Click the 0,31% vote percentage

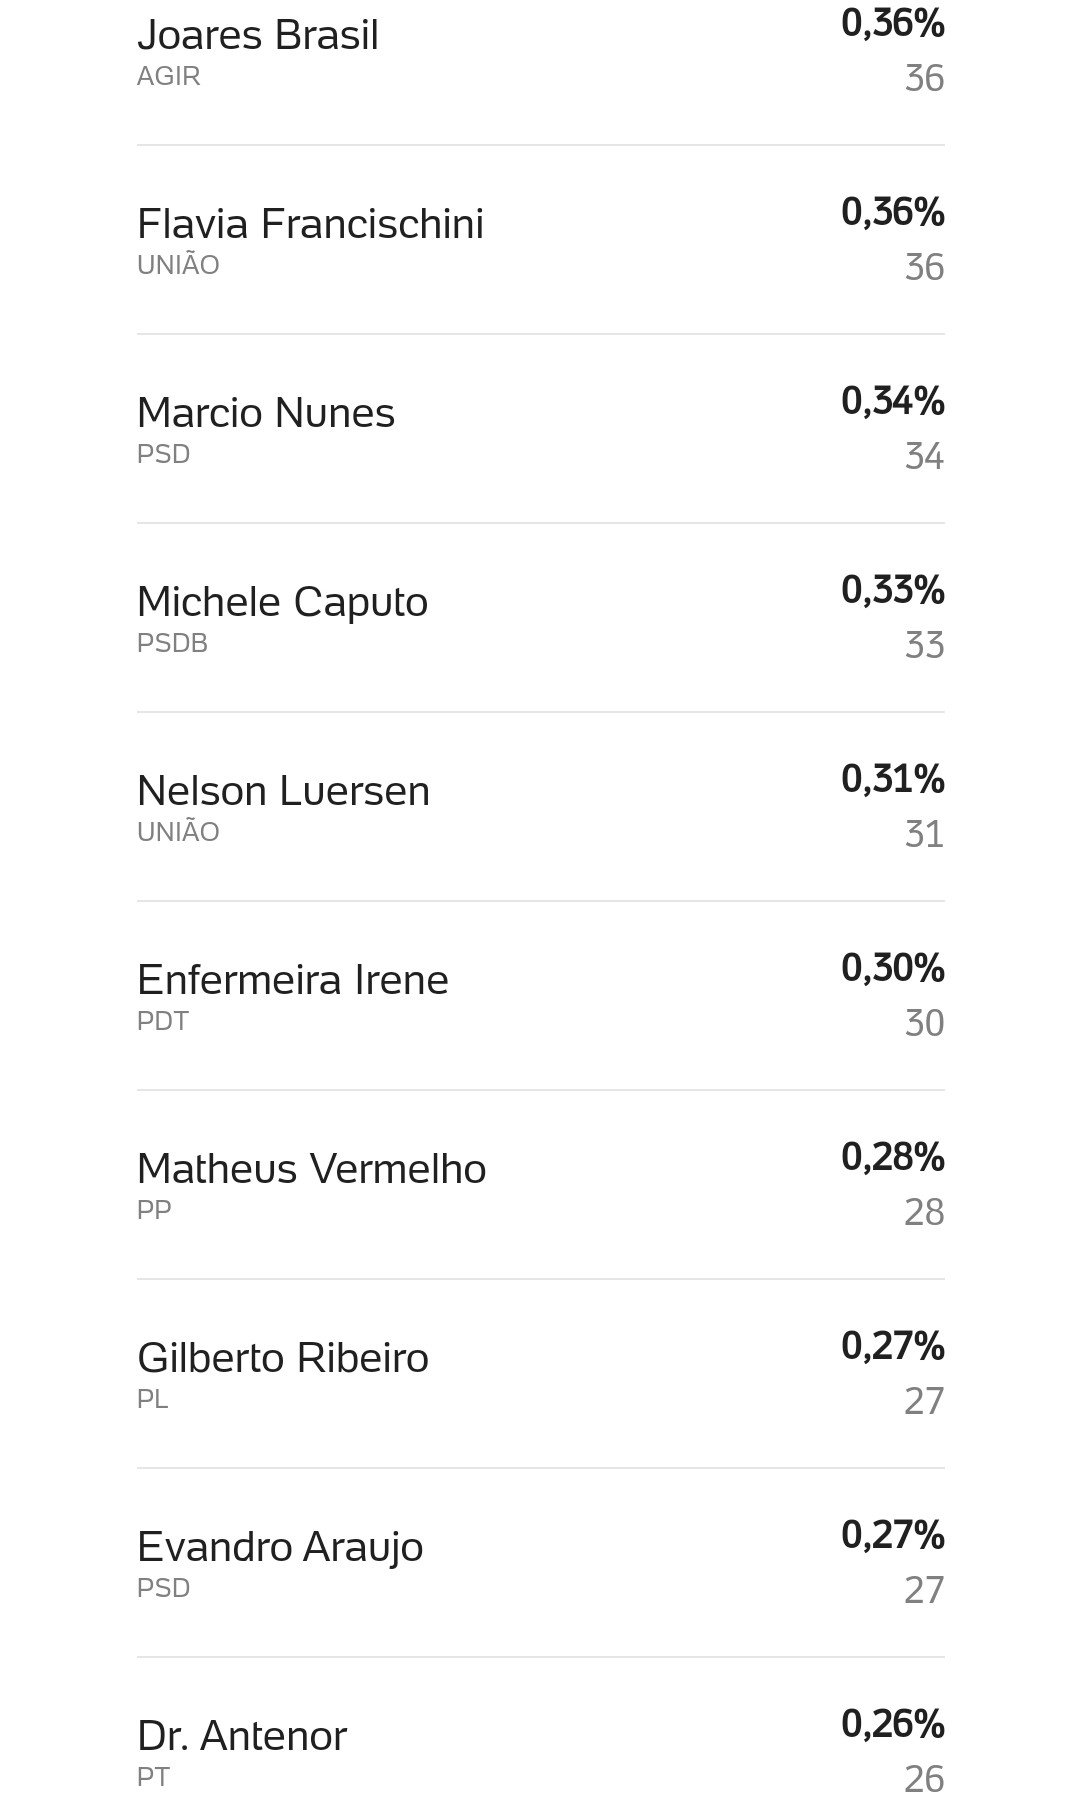coord(893,779)
